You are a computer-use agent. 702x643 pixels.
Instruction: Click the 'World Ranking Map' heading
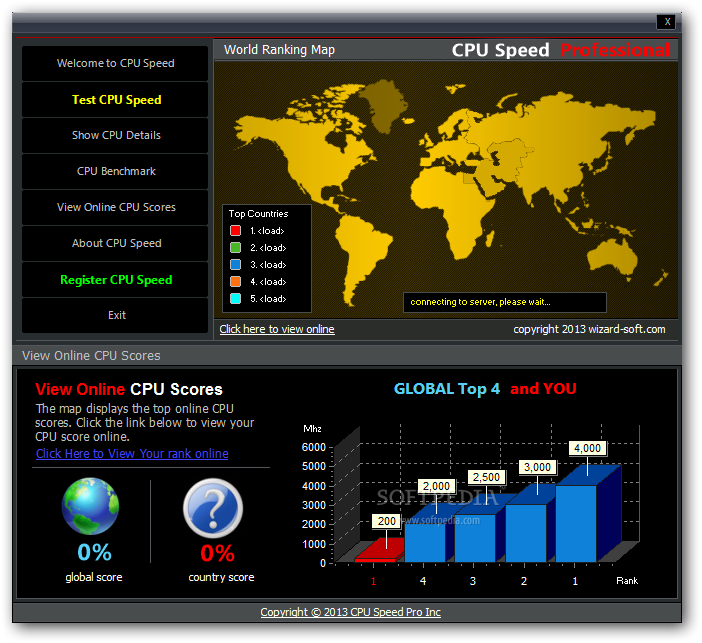(279, 50)
